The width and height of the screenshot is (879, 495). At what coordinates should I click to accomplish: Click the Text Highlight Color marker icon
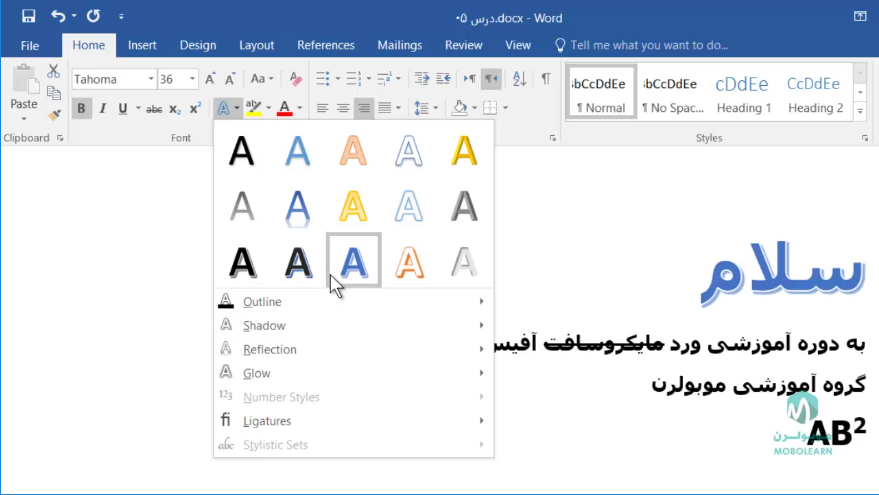pos(253,108)
